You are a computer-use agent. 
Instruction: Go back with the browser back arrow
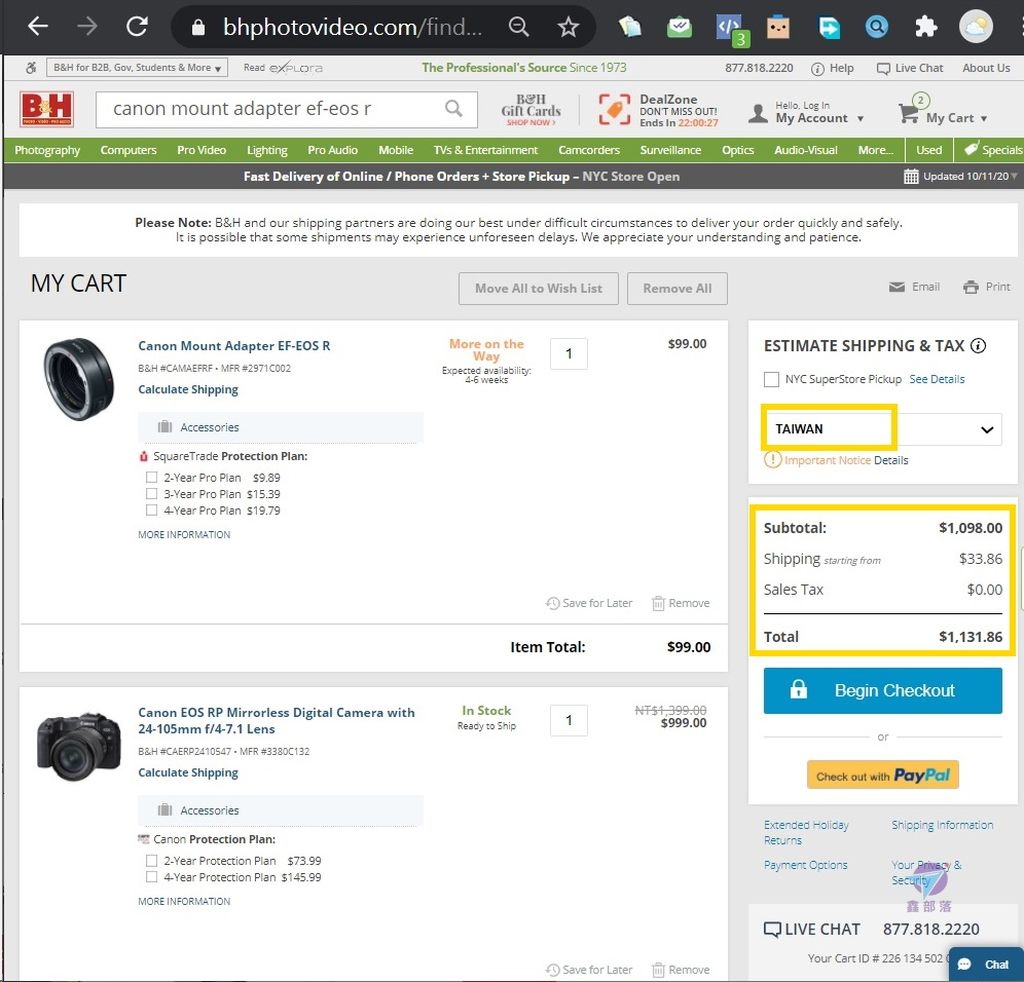point(38,26)
